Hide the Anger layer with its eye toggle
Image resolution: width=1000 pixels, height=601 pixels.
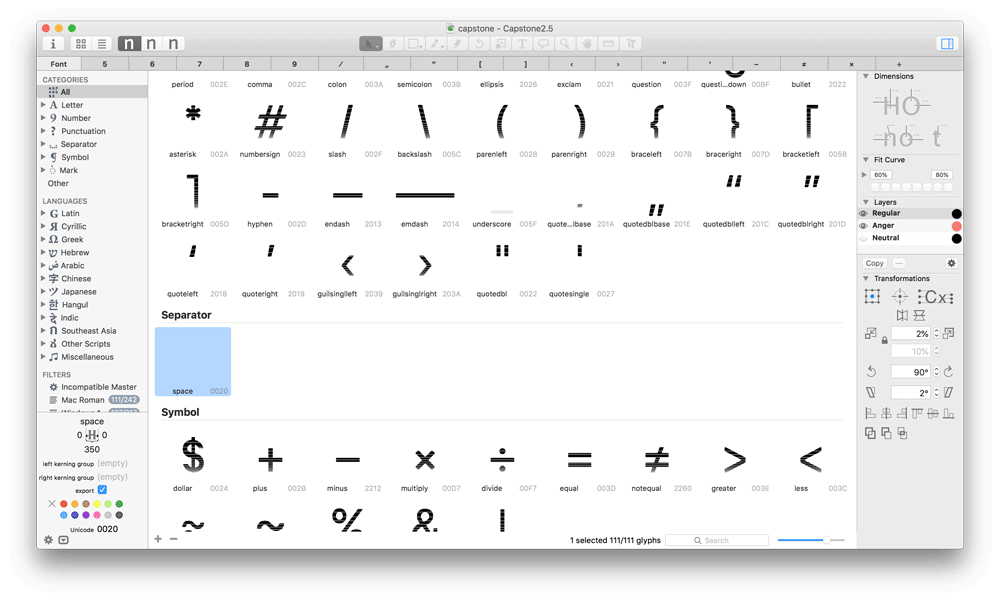click(863, 225)
